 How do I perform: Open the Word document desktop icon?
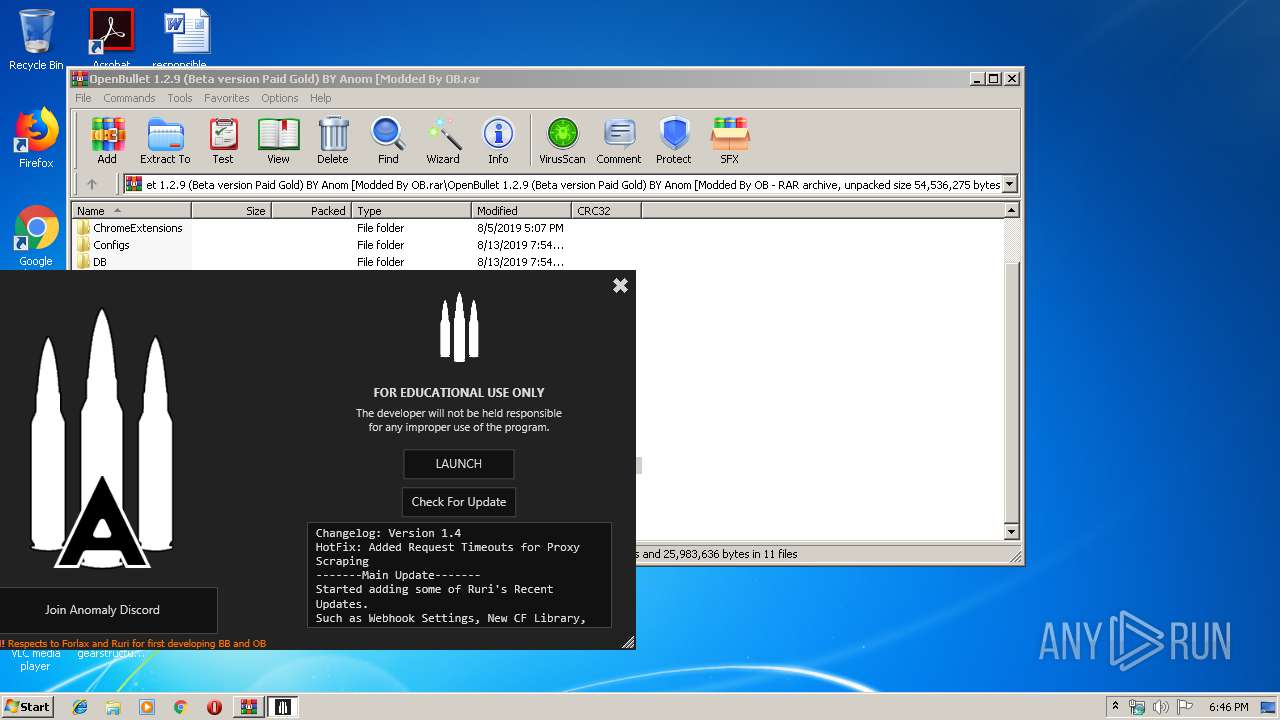[187, 39]
